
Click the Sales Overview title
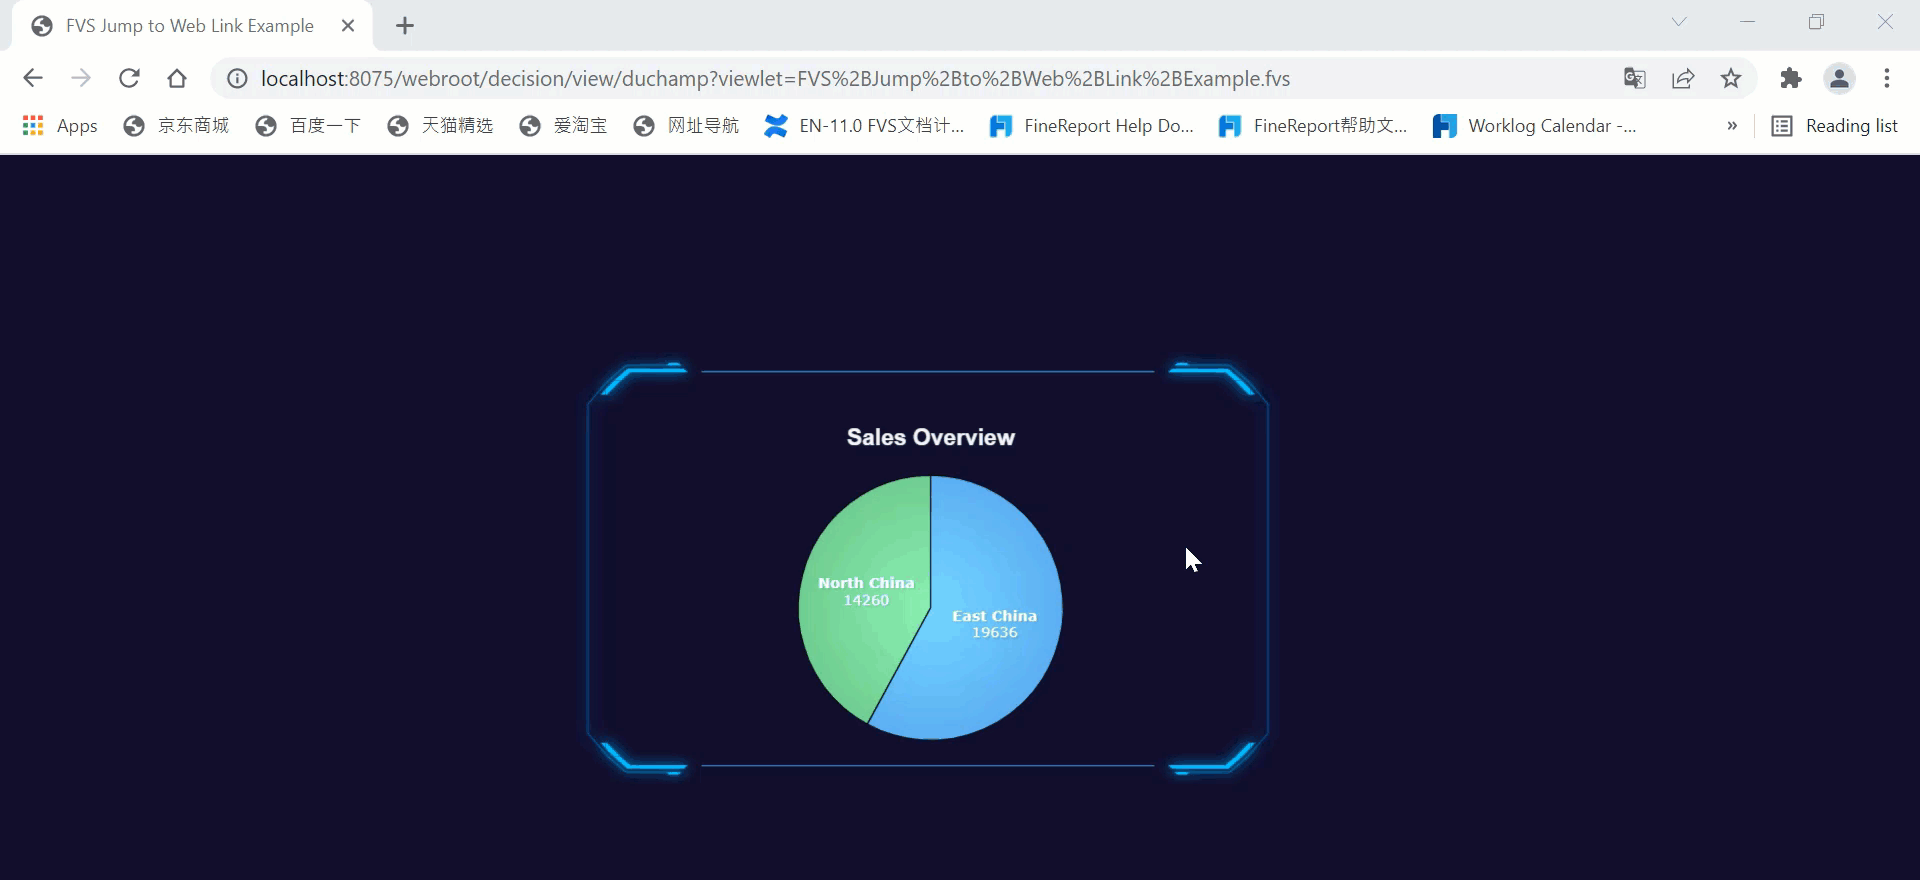point(931,437)
